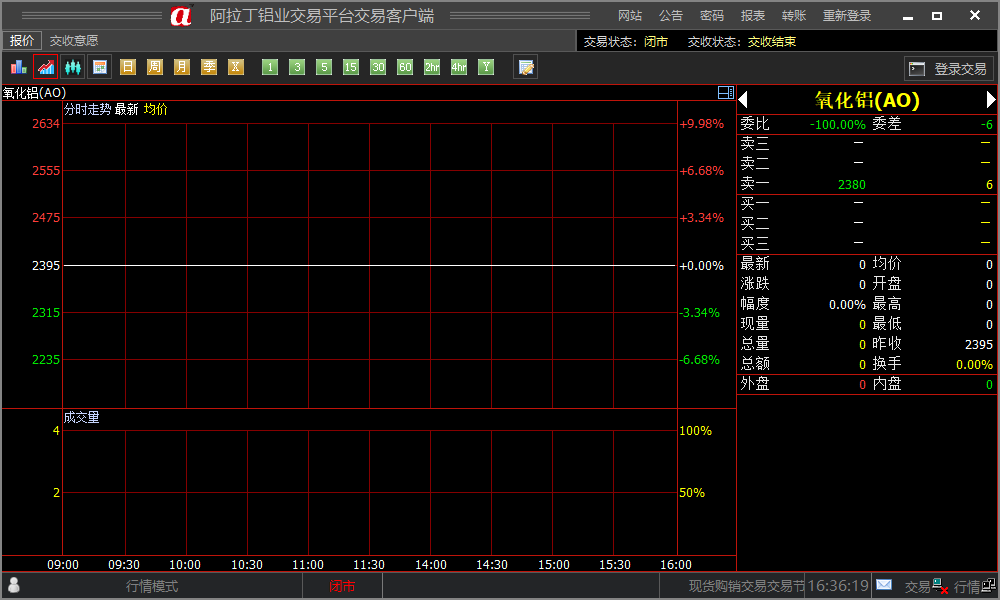Select the monthly 月 period icon
The image size is (1000, 600).
[182, 67]
